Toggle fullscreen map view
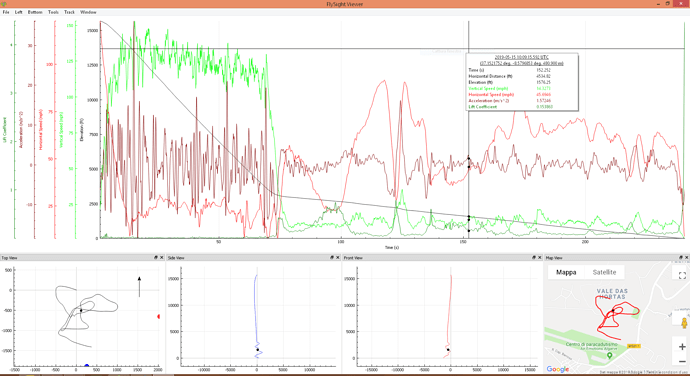Screen dimensions: 690x376 (x=682, y=276)
